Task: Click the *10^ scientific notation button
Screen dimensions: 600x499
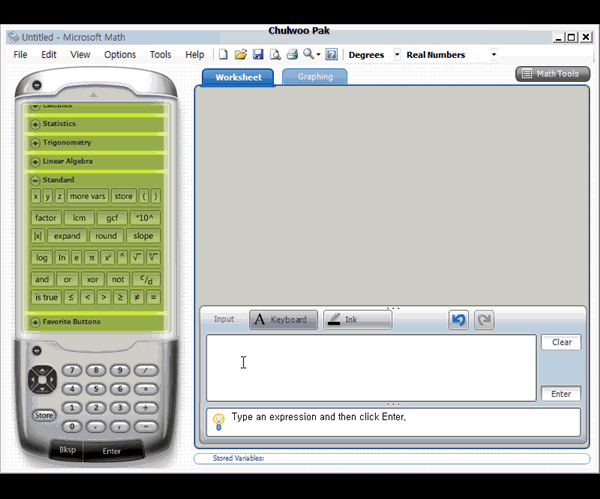Action: 145,218
